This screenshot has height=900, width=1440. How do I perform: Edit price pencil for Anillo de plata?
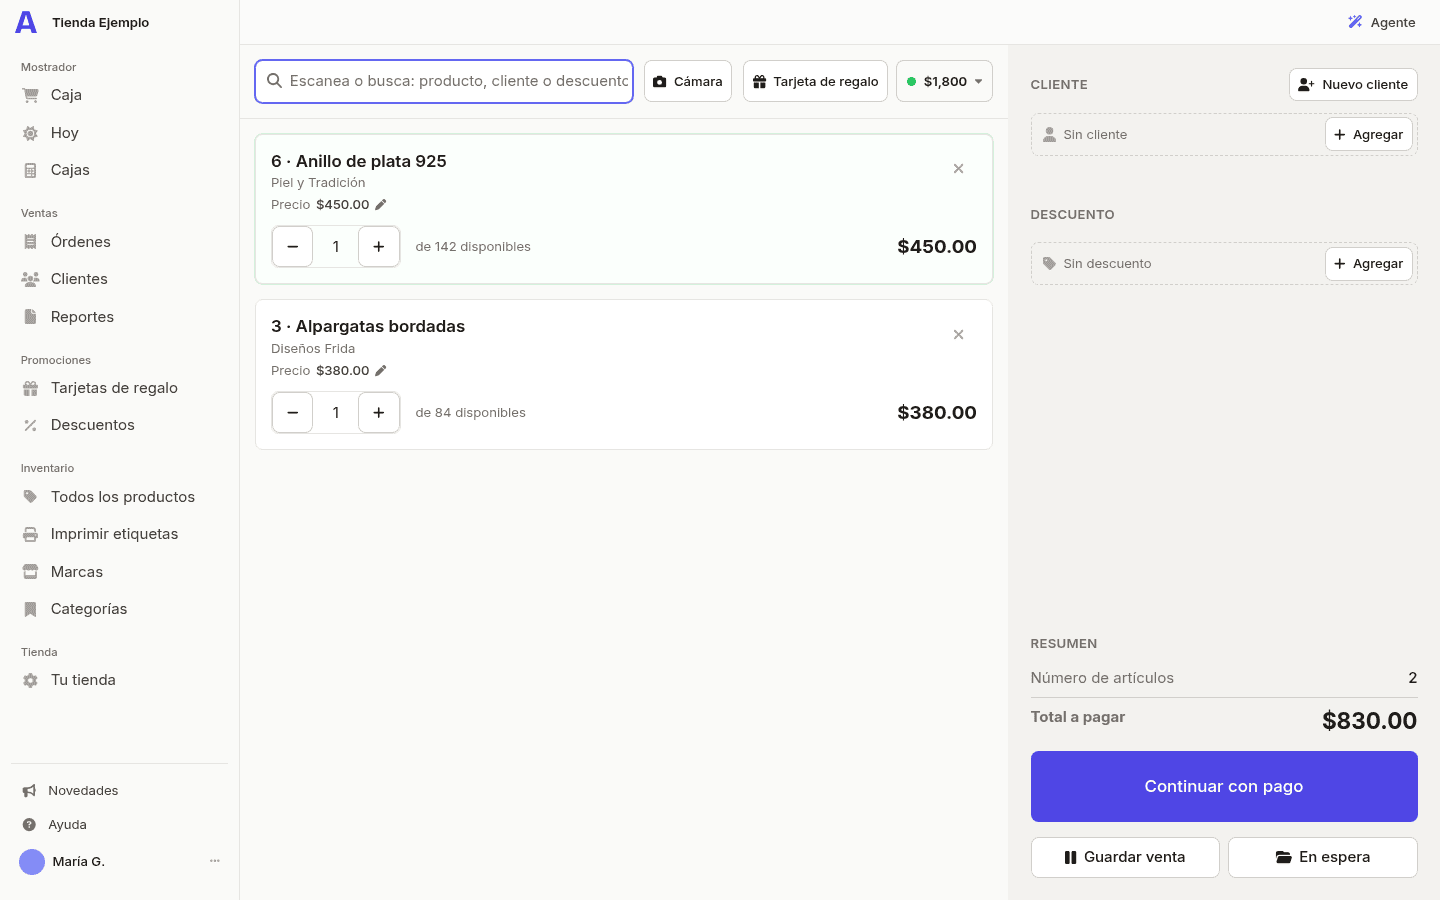pos(381,204)
